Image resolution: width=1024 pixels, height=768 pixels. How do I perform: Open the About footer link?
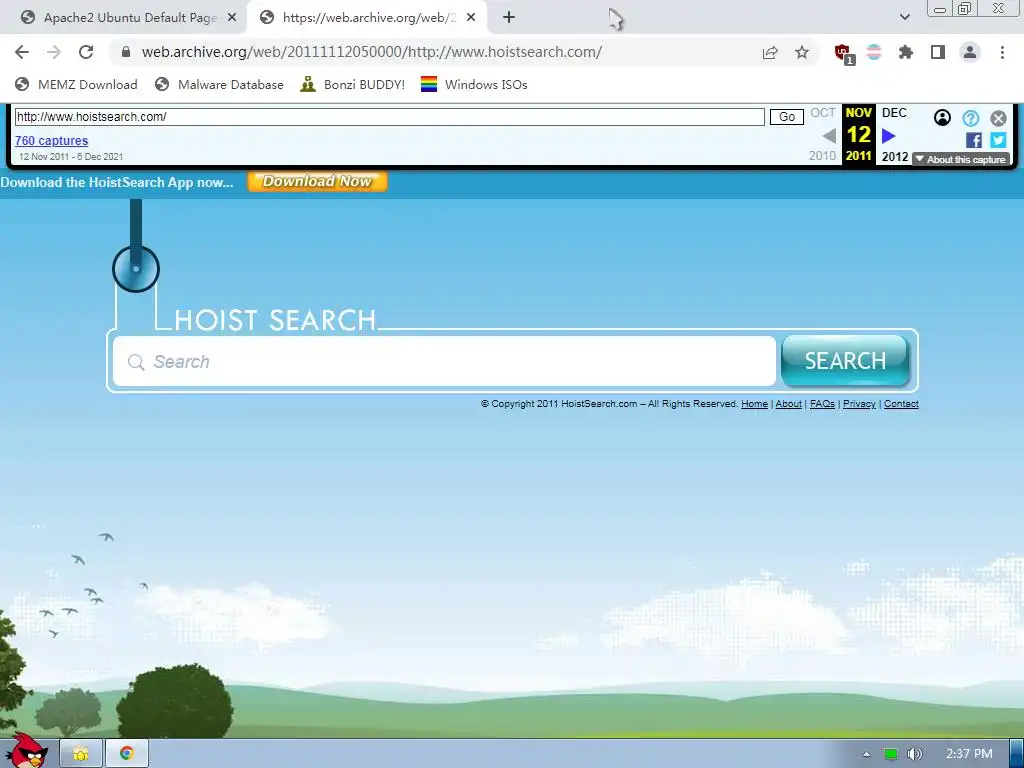788,404
